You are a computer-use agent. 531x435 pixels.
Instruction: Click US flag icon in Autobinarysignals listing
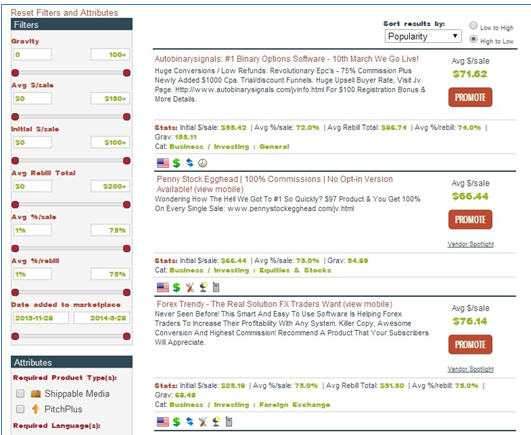pyautogui.click(x=163, y=163)
